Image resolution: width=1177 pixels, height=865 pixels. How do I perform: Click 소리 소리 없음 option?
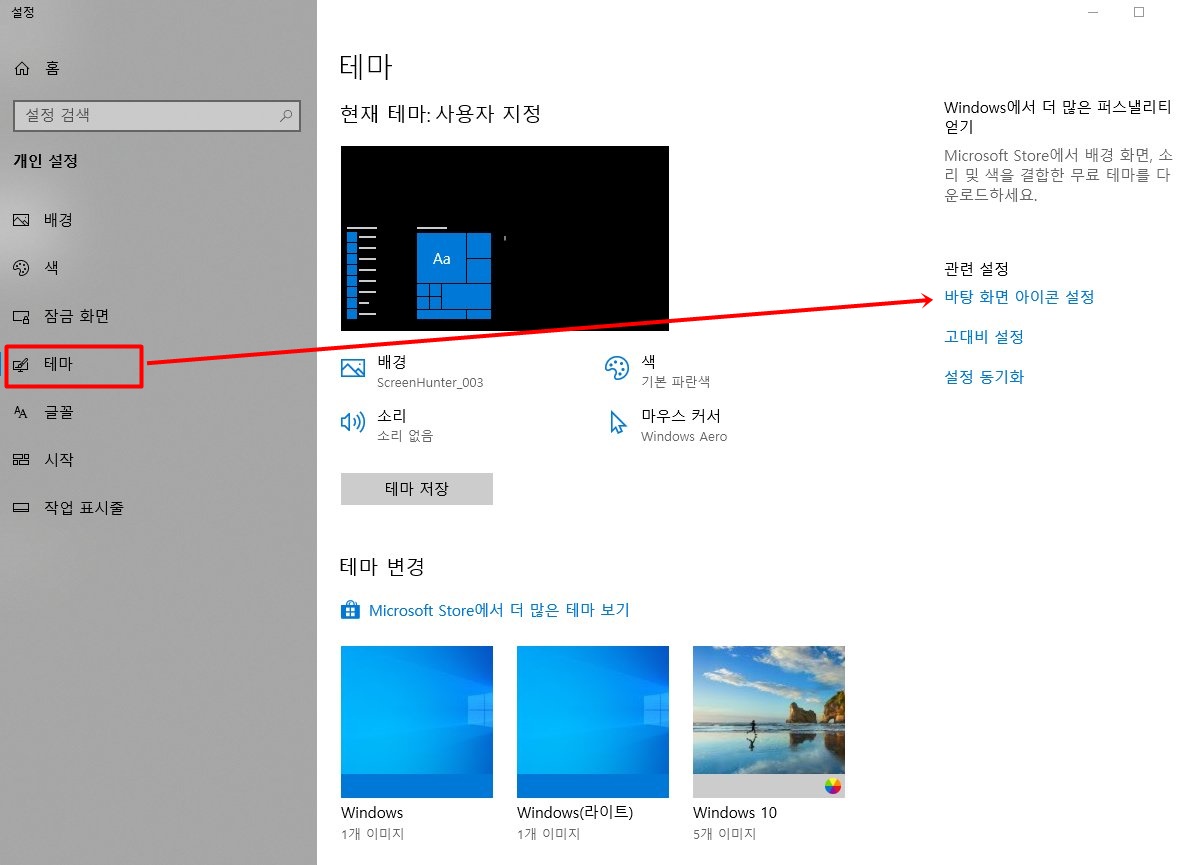point(387,426)
